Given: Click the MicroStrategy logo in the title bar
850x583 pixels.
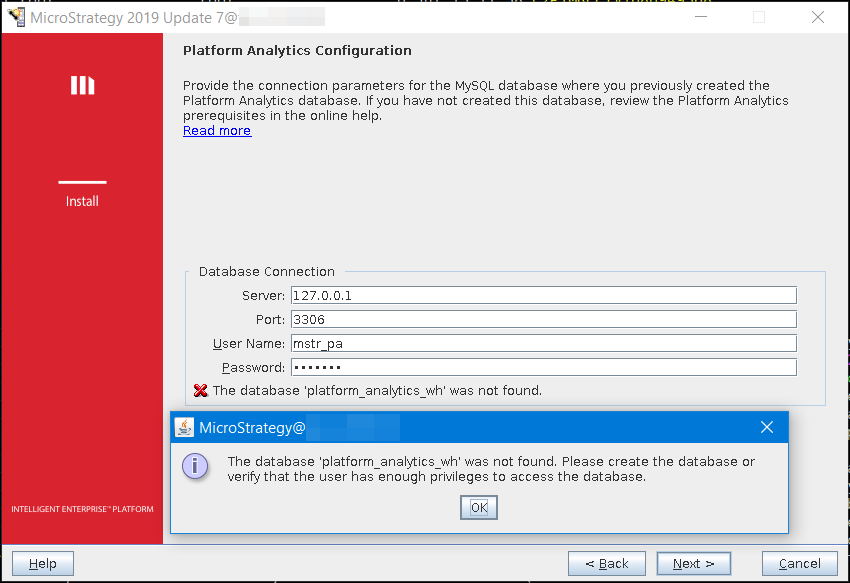Looking at the screenshot, I should [x=14, y=15].
